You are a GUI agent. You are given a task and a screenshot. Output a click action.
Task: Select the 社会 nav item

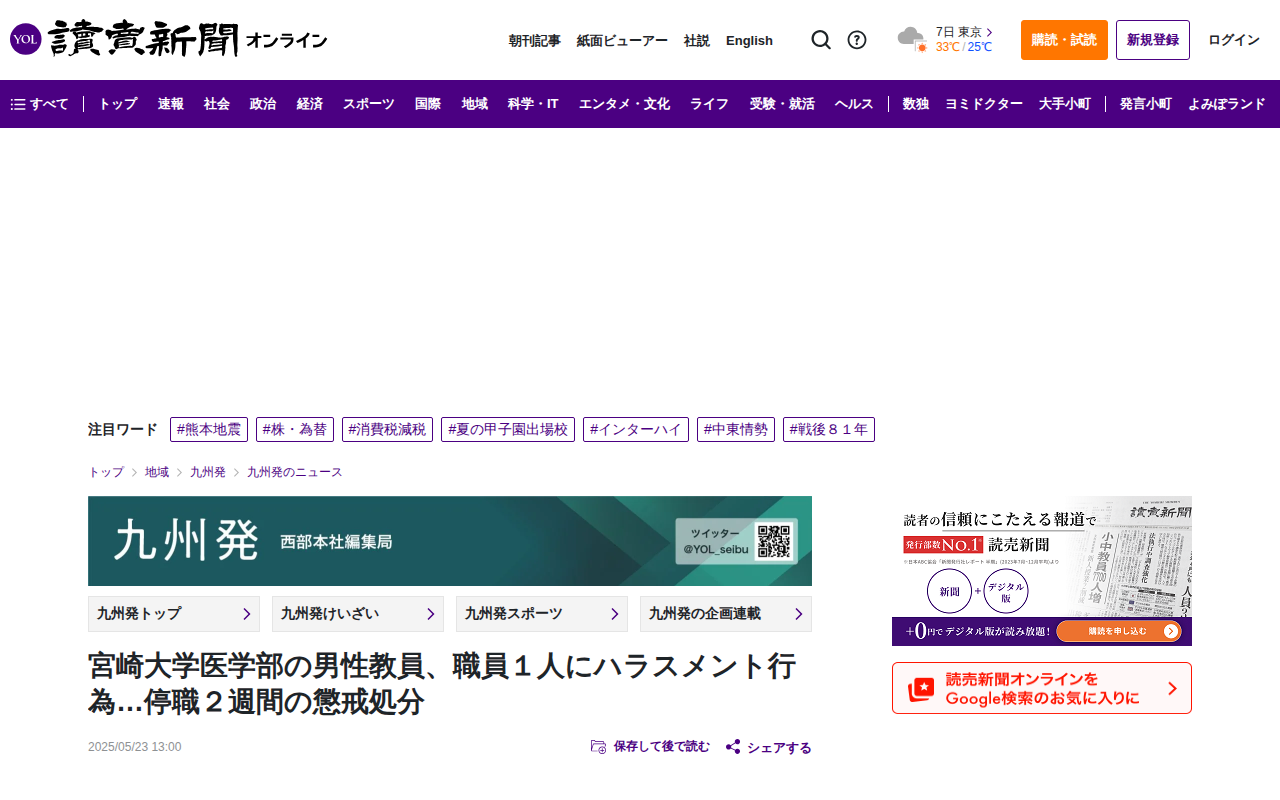pyautogui.click(x=217, y=104)
